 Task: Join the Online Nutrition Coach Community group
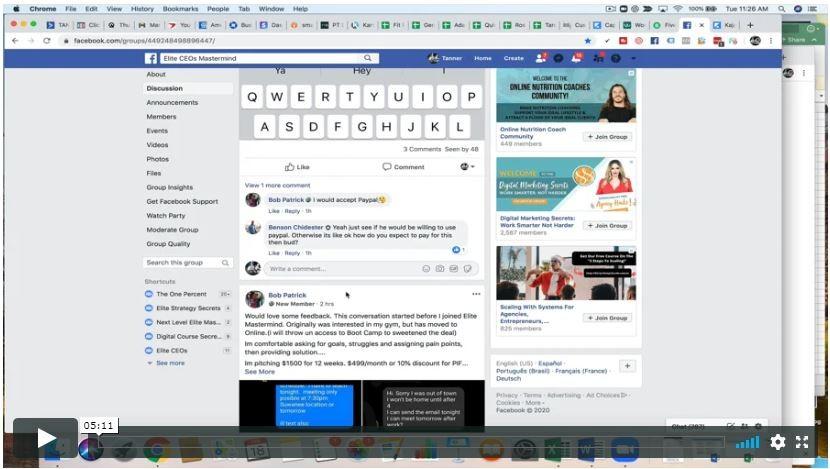pyautogui.click(x=607, y=137)
